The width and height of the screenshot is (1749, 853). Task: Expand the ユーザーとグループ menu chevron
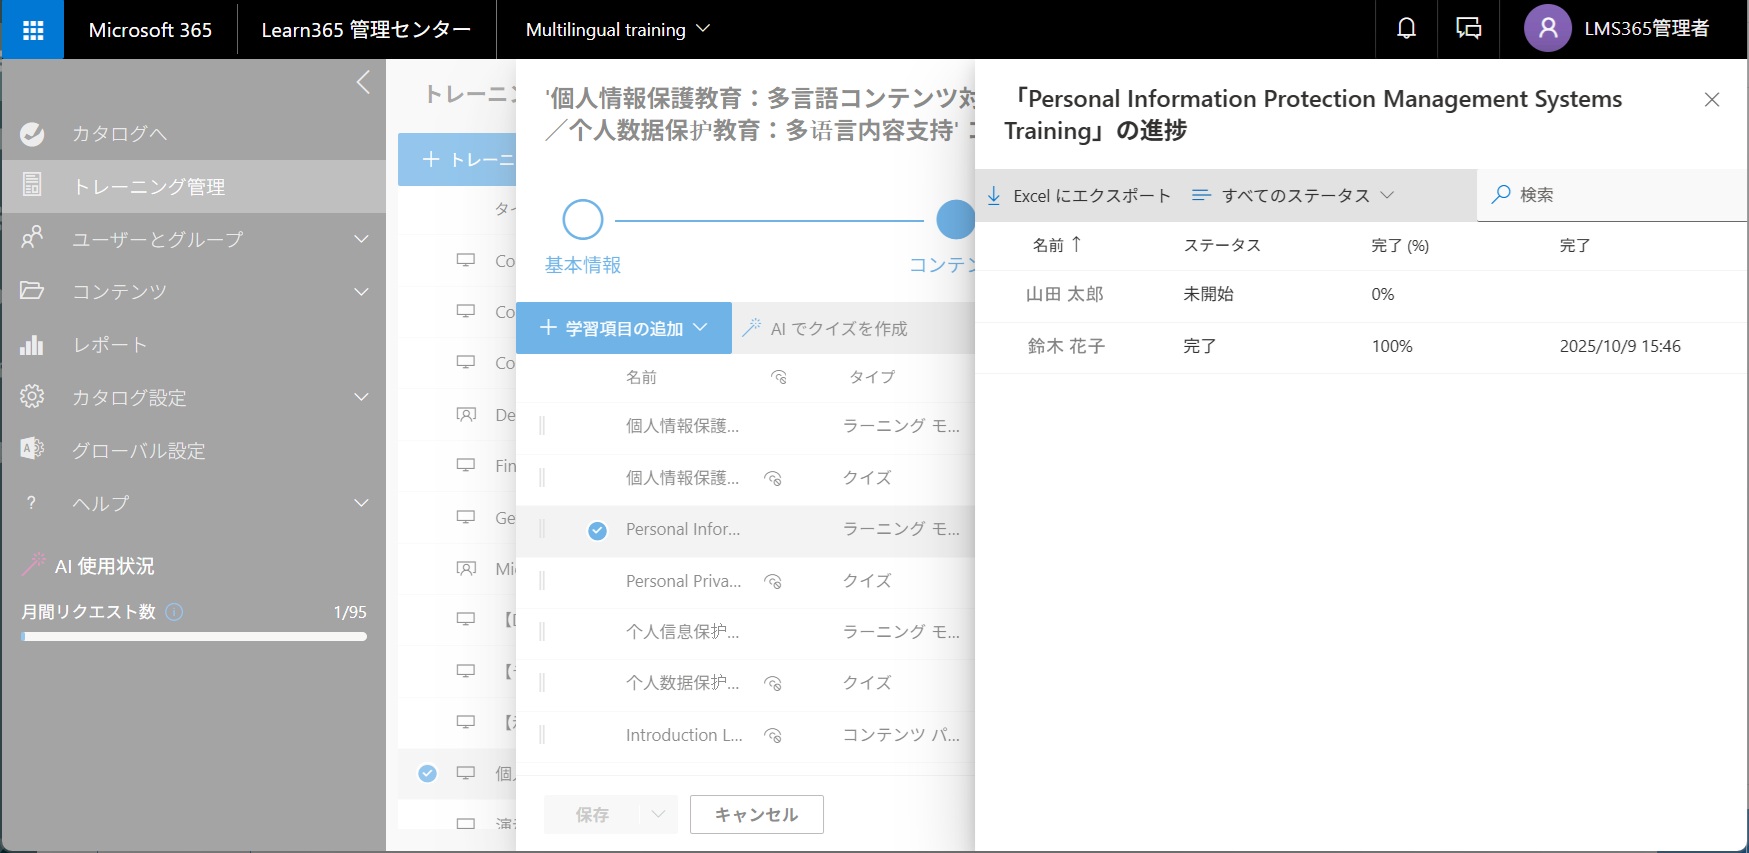[x=362, y=239]
